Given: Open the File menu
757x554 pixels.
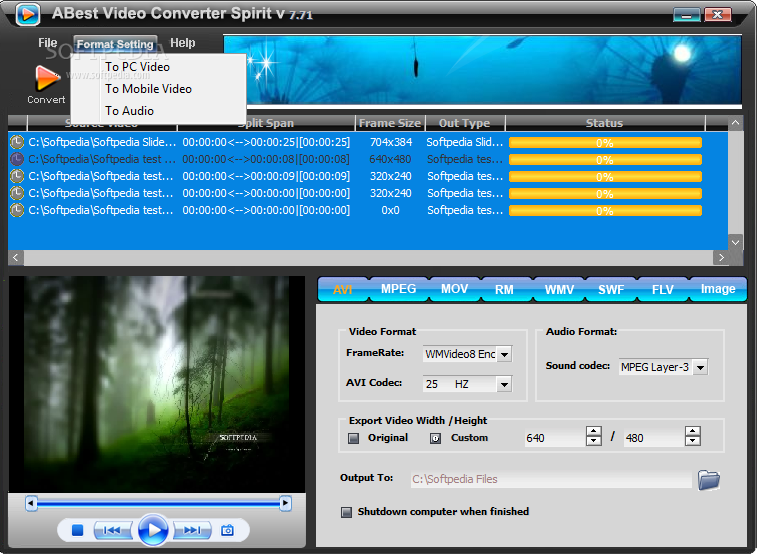Looking at the screenshot, I should [47, 43].
